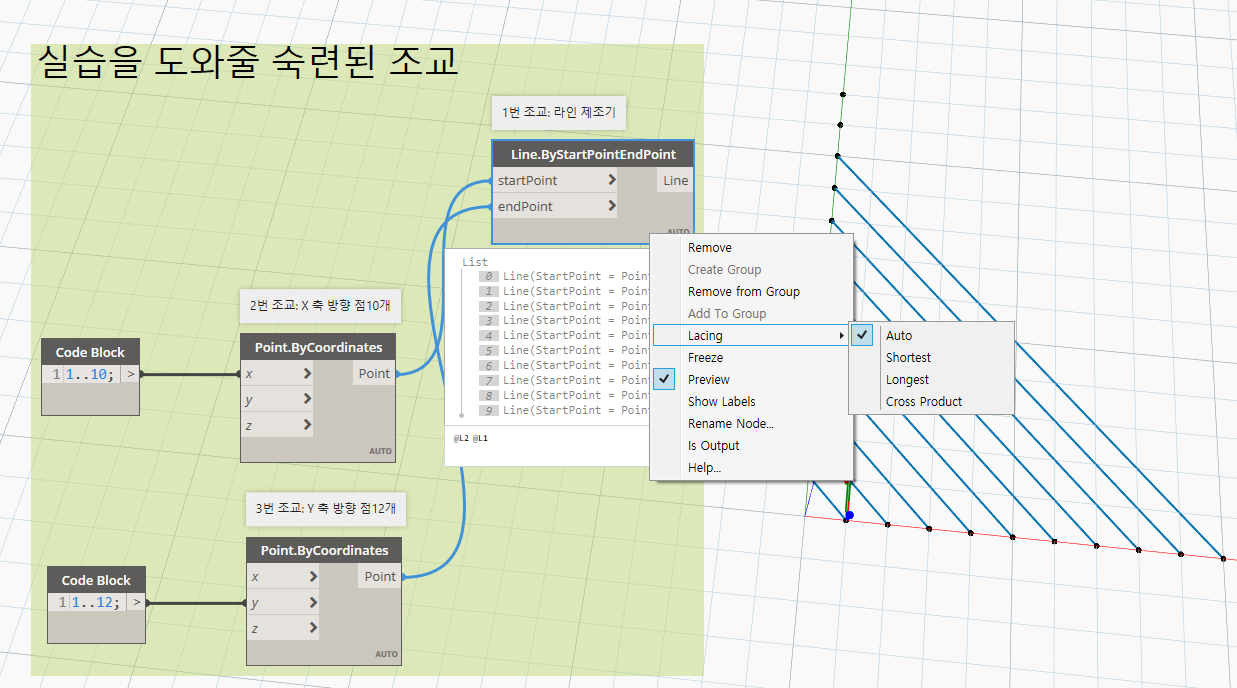Click the startPoint input port chevron

point(611,180)
